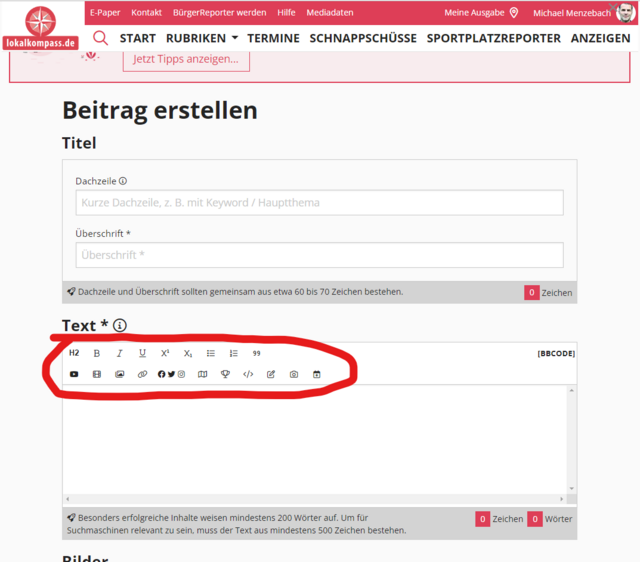Open the Mediadaten link

click(330, 13)
